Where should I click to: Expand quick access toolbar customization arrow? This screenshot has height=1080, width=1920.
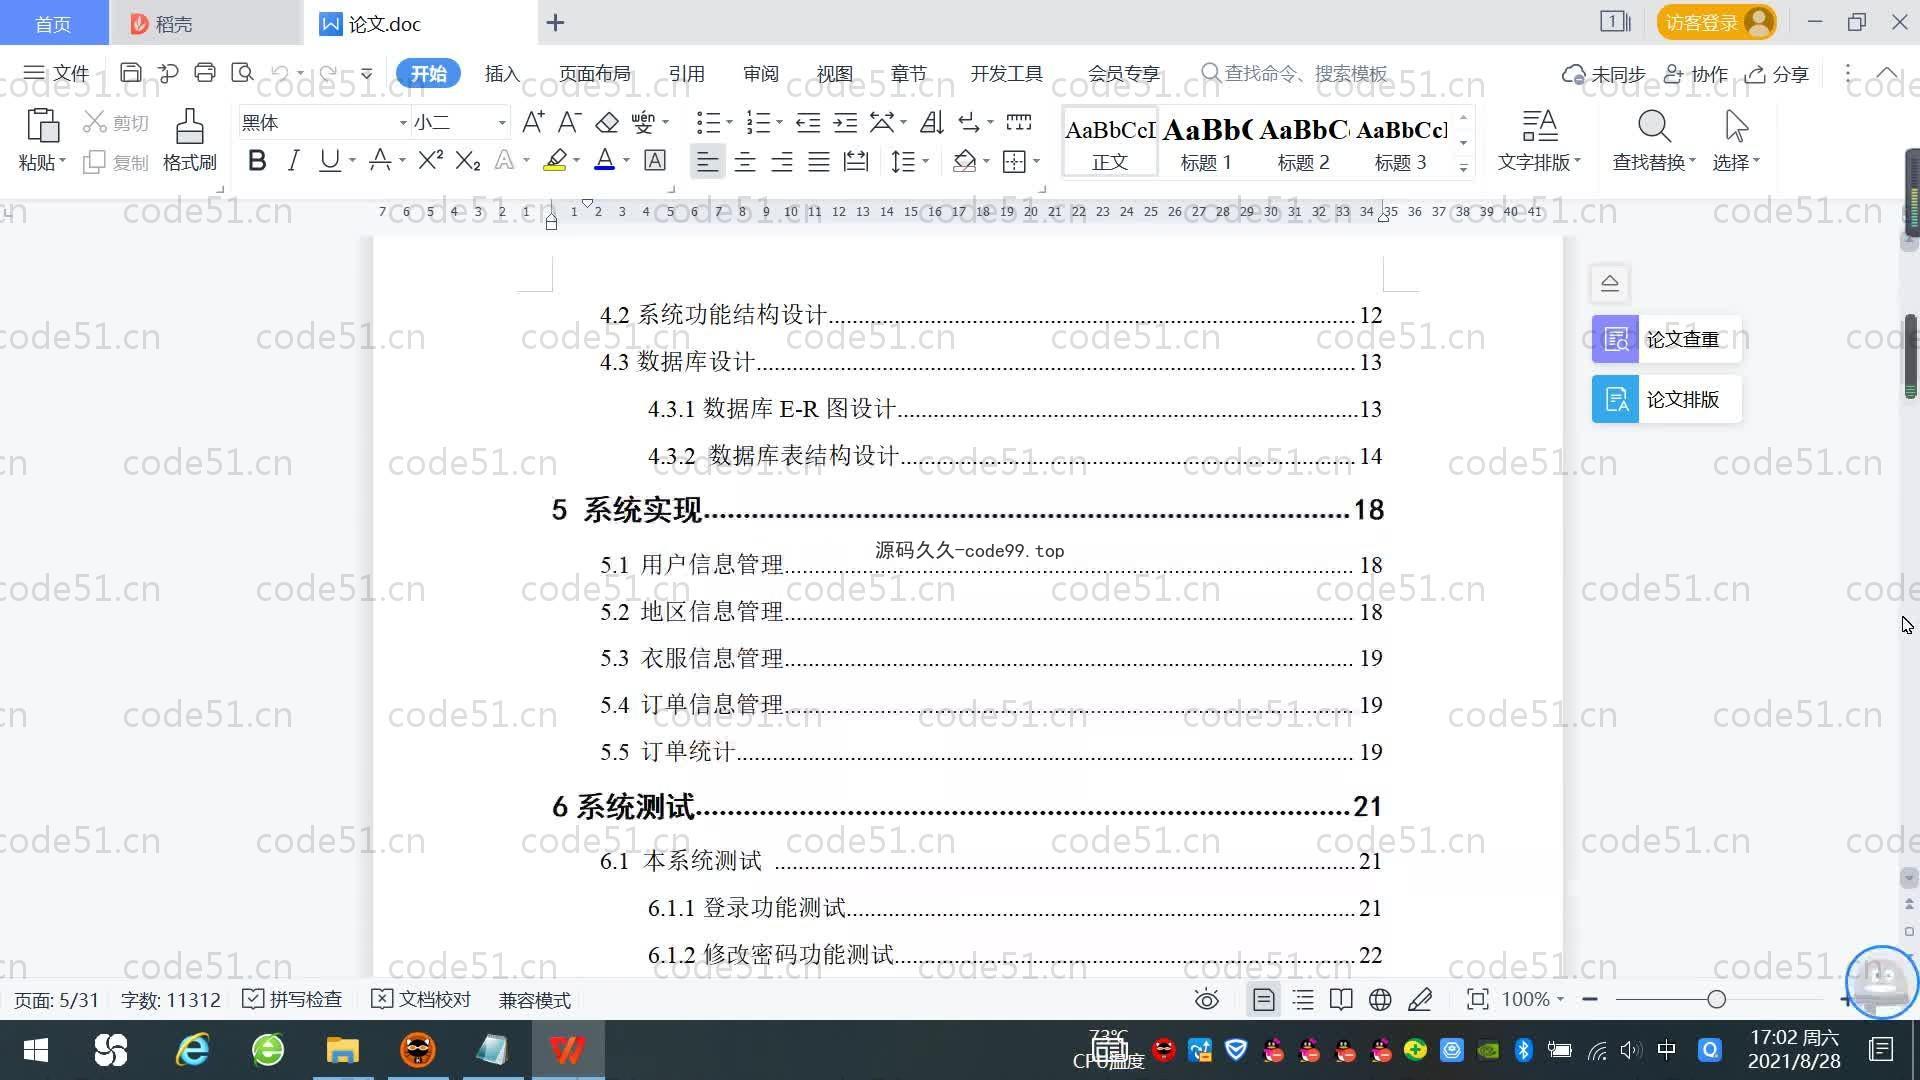tap(367, 73)
